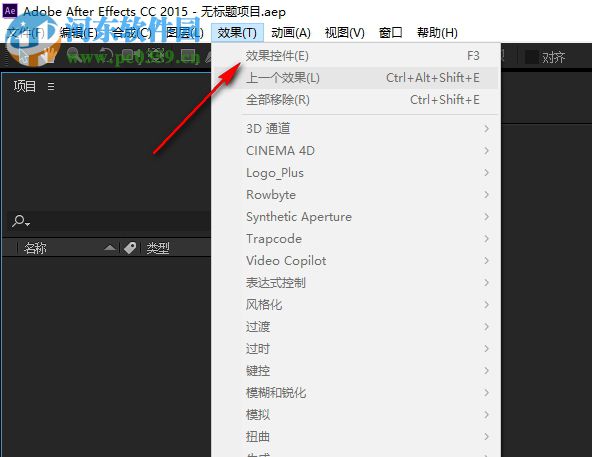The height and width of the screenshot is (457, 592).
Task: Open the 窗口 menu
Action: coord(390,33)
